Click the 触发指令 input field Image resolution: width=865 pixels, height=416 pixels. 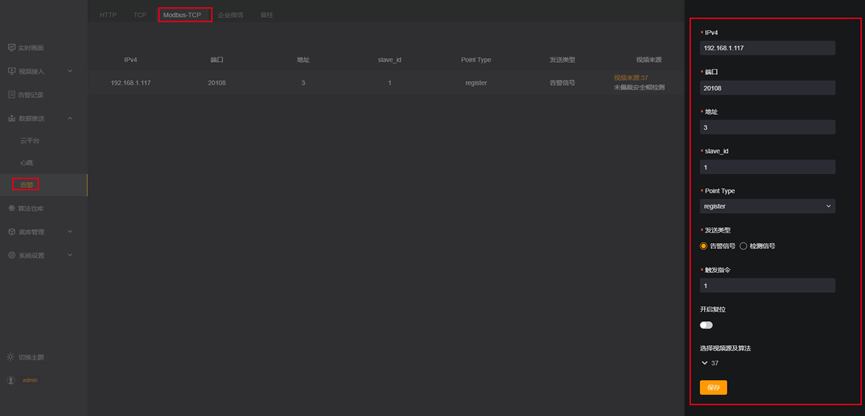pos(767,285)
